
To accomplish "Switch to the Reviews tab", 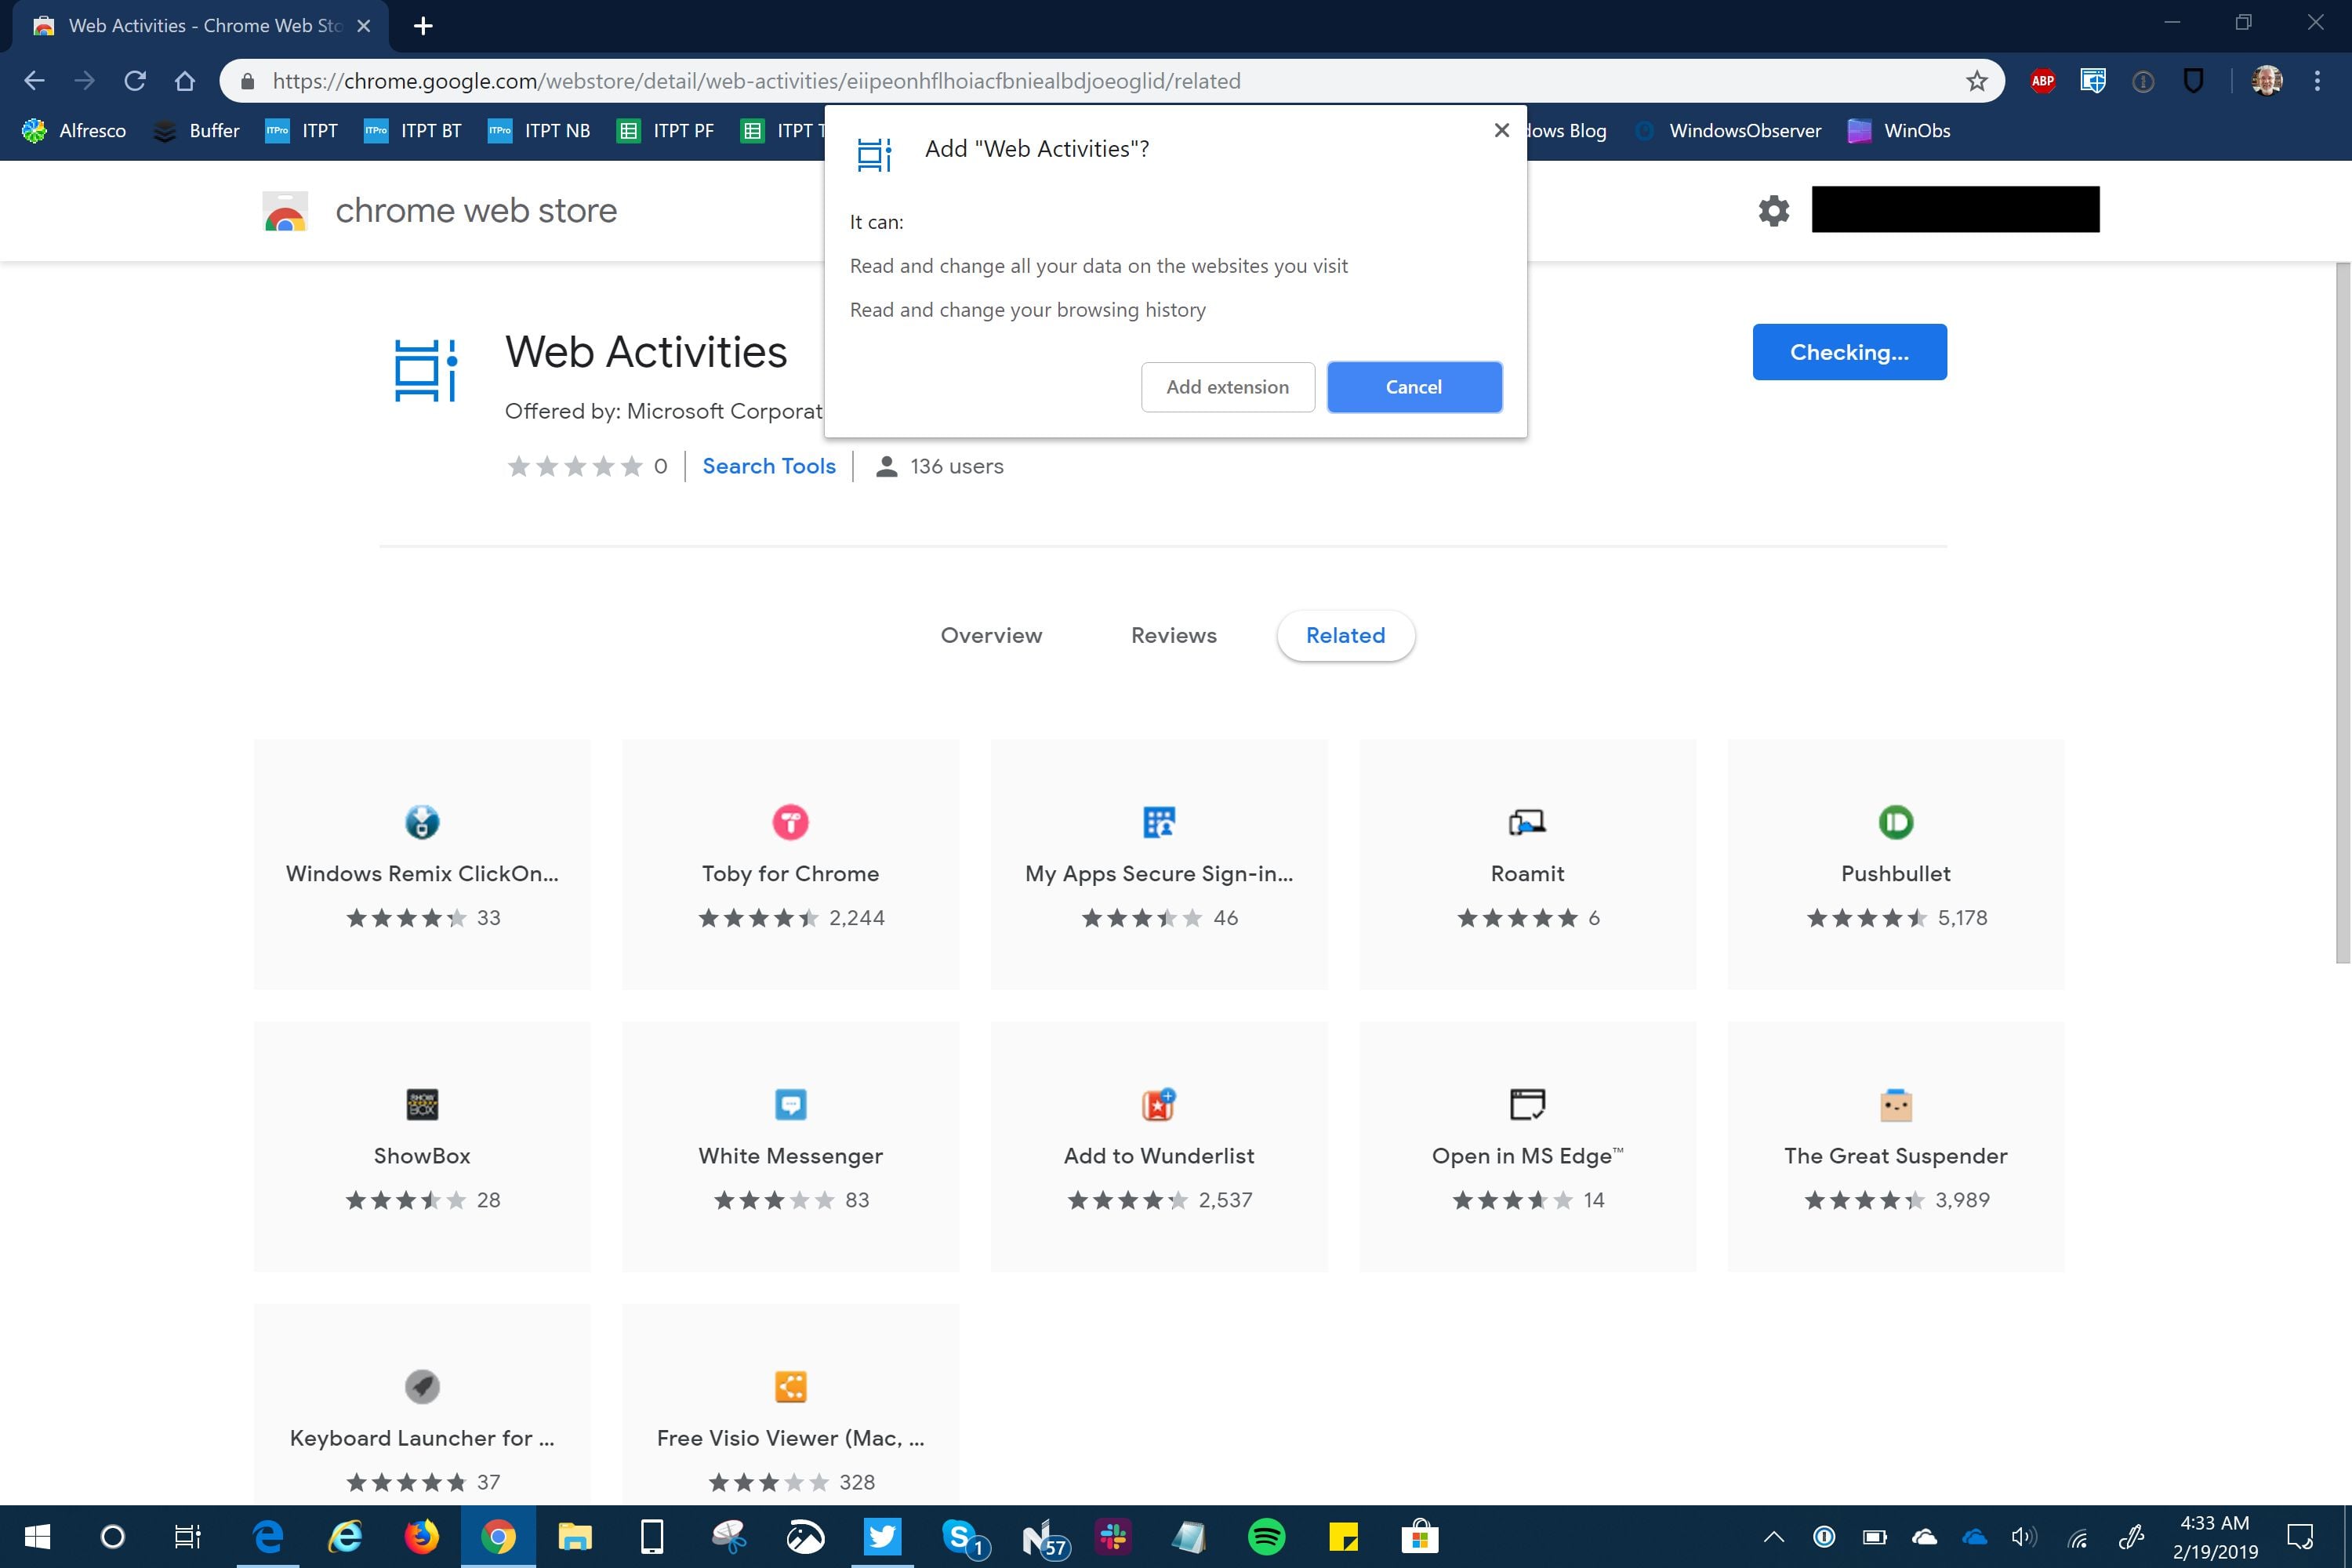I will (1173, 635).
